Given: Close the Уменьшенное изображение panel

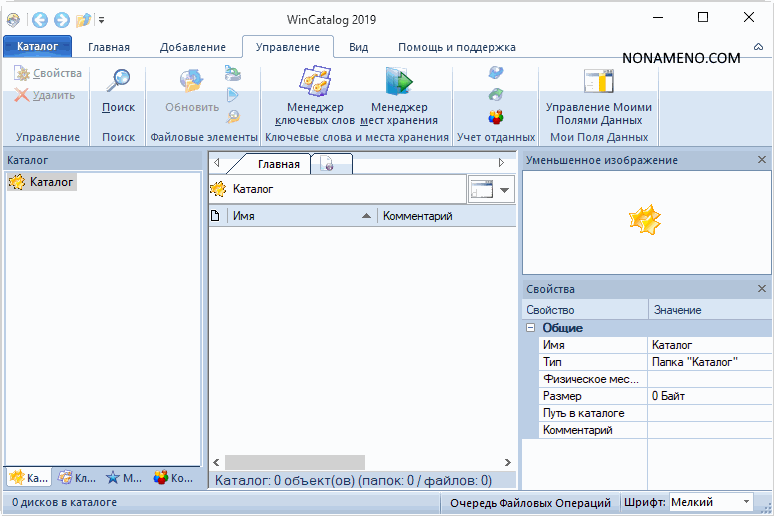Looking at the screenshot, I should pos(762,160).
